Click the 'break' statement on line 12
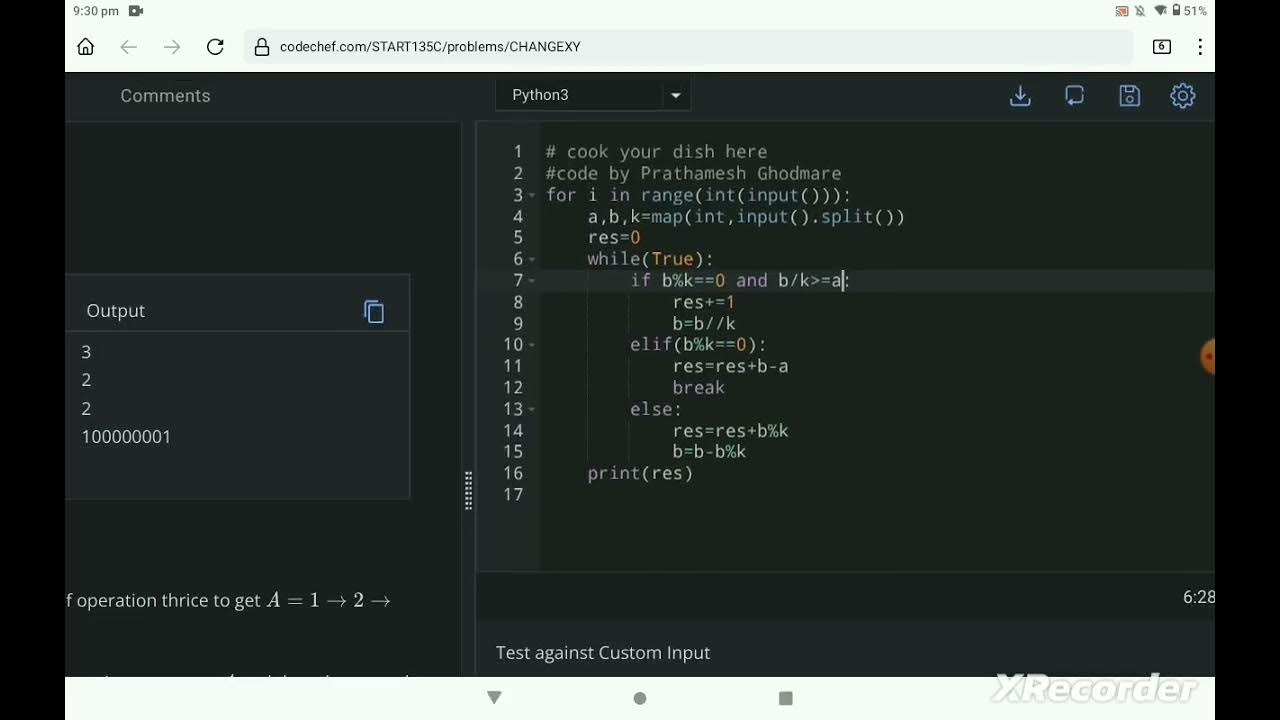Screen dimensions: 1280x720 (699, 388)
